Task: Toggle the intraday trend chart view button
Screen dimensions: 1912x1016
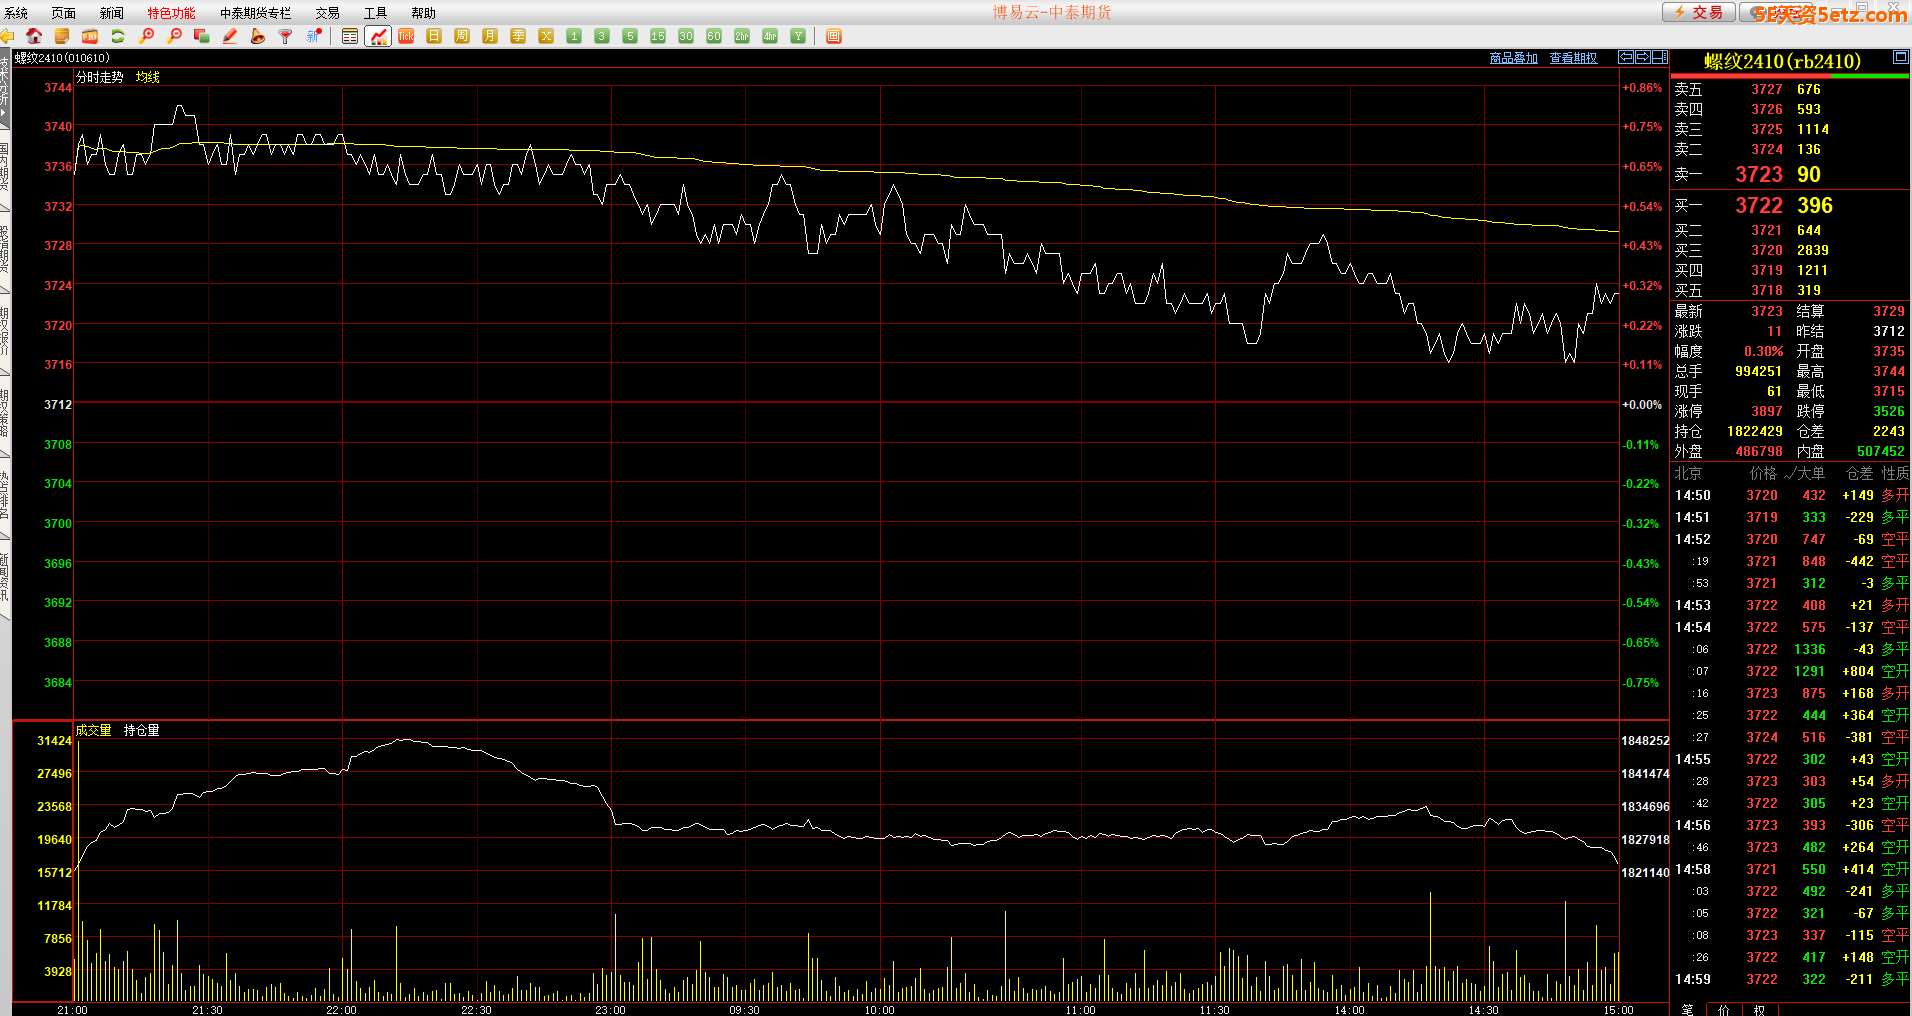Action: tap(378, 36)
